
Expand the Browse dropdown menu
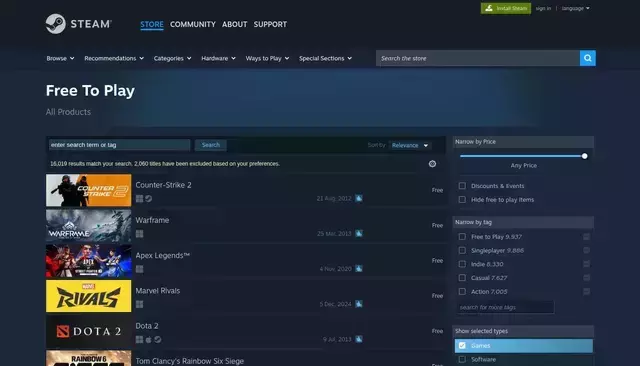[60, 58]
